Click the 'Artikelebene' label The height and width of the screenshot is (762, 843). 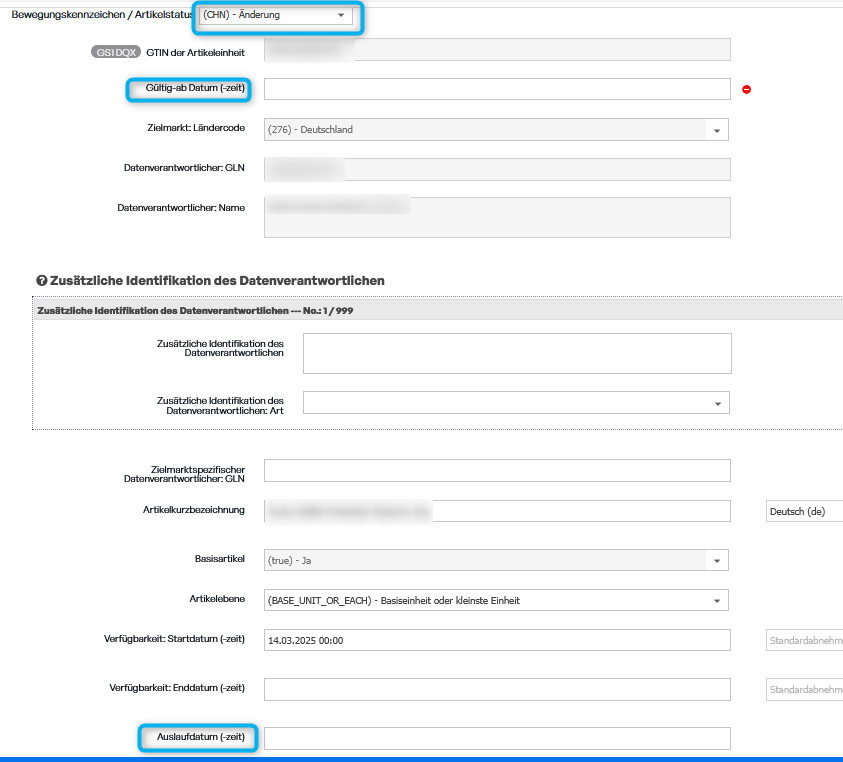click(217, 599)
